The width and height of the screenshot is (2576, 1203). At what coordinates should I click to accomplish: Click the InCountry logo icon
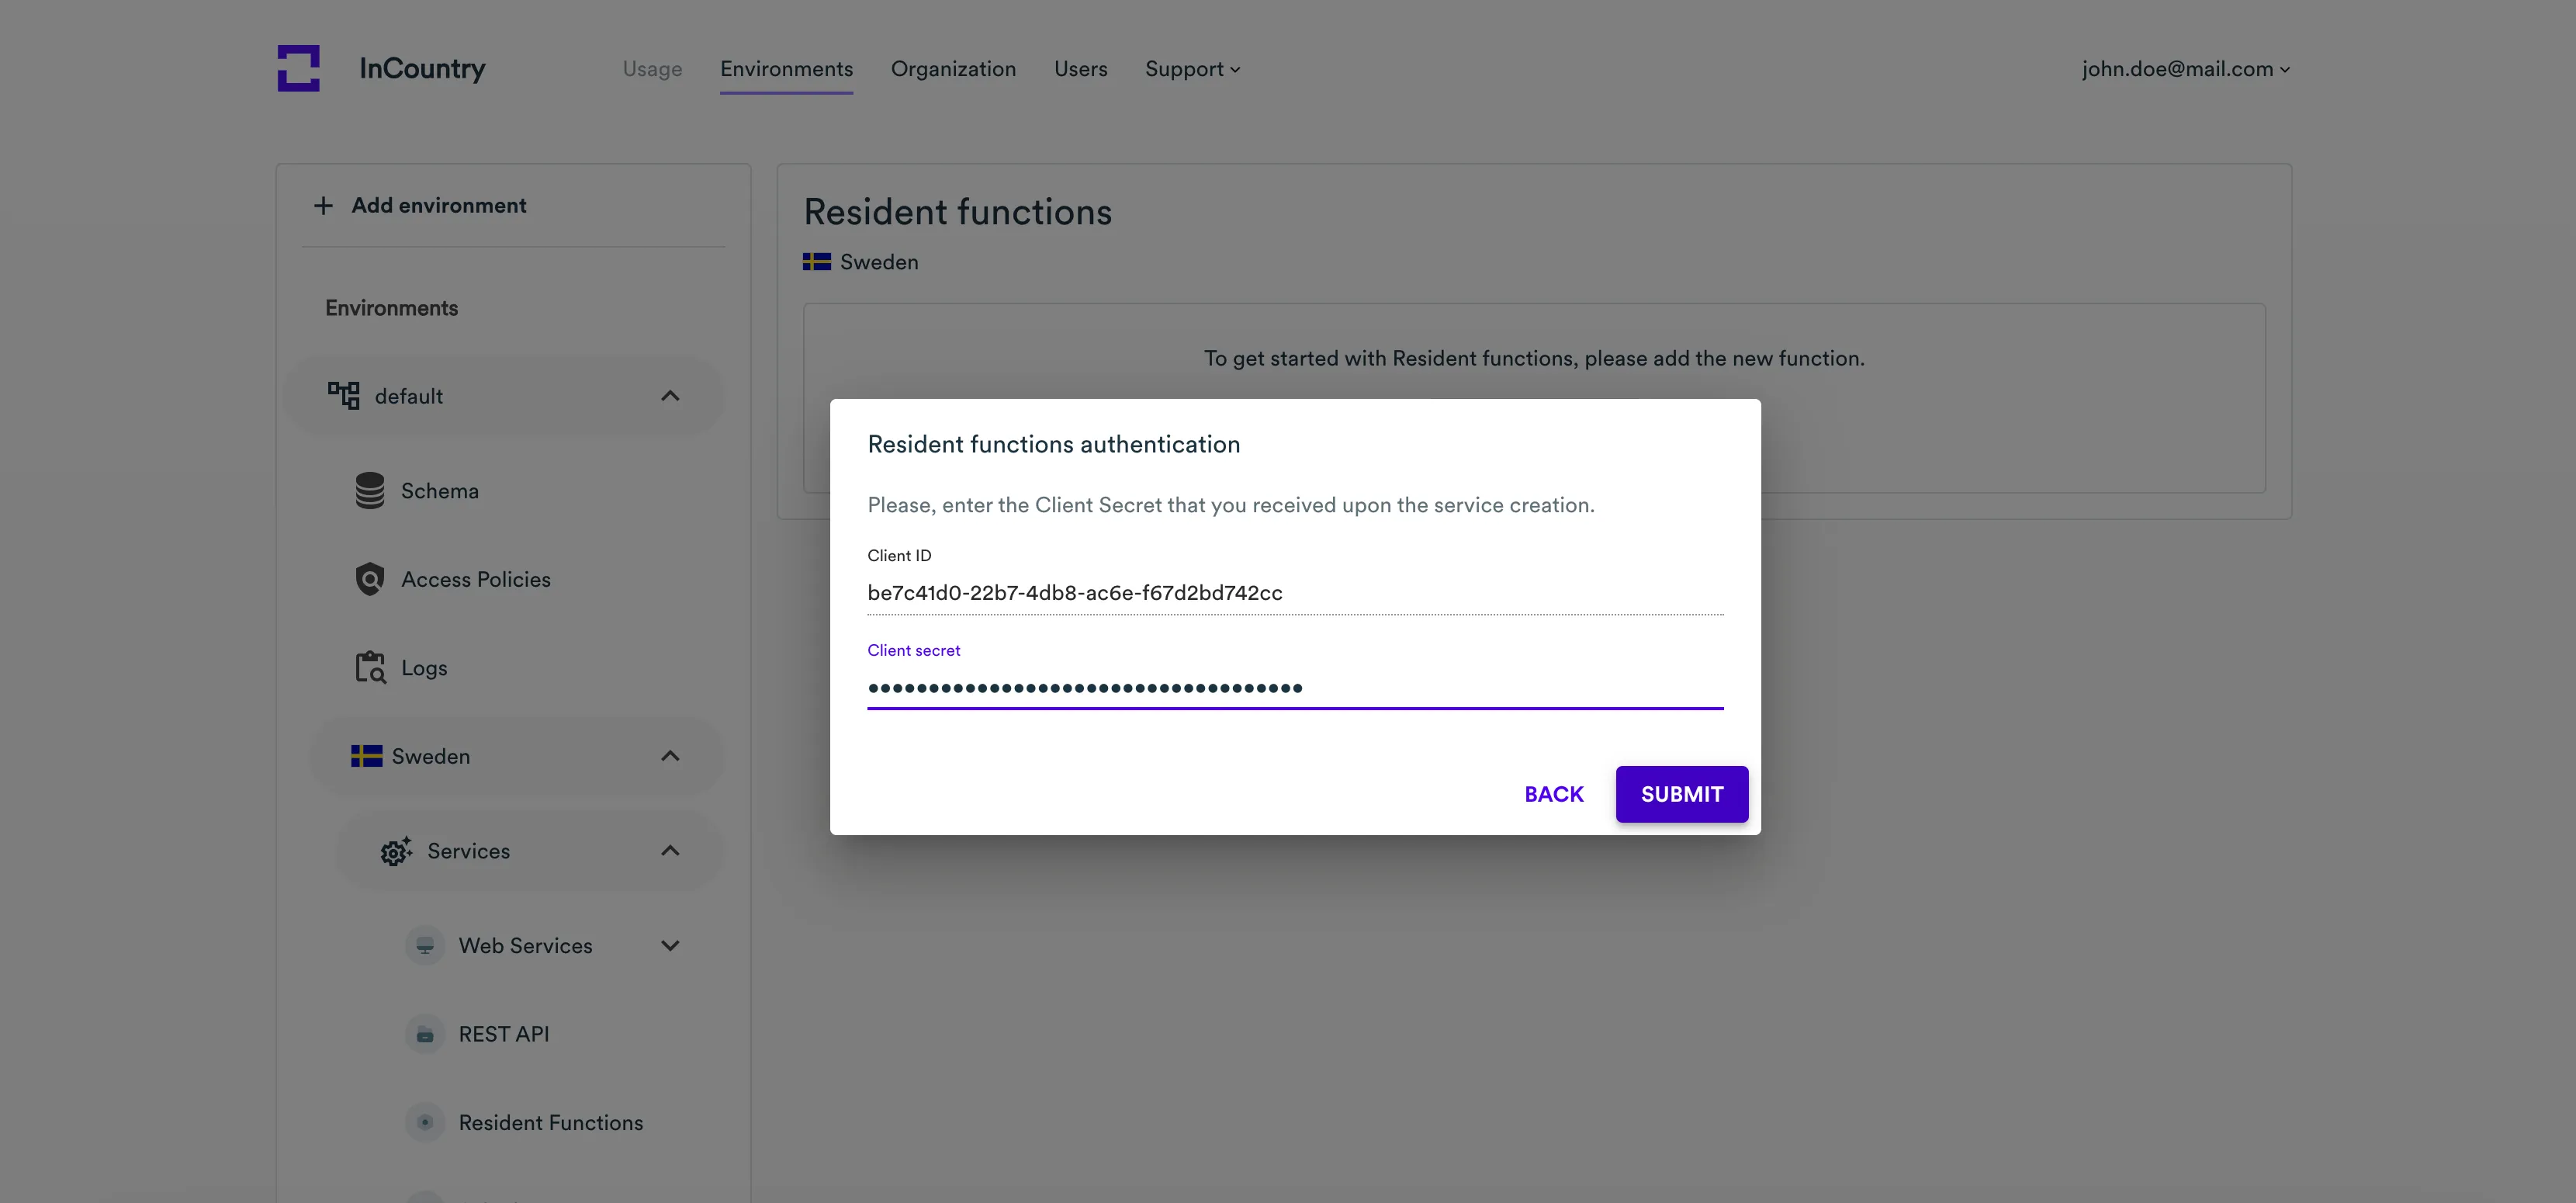(298, 68)
